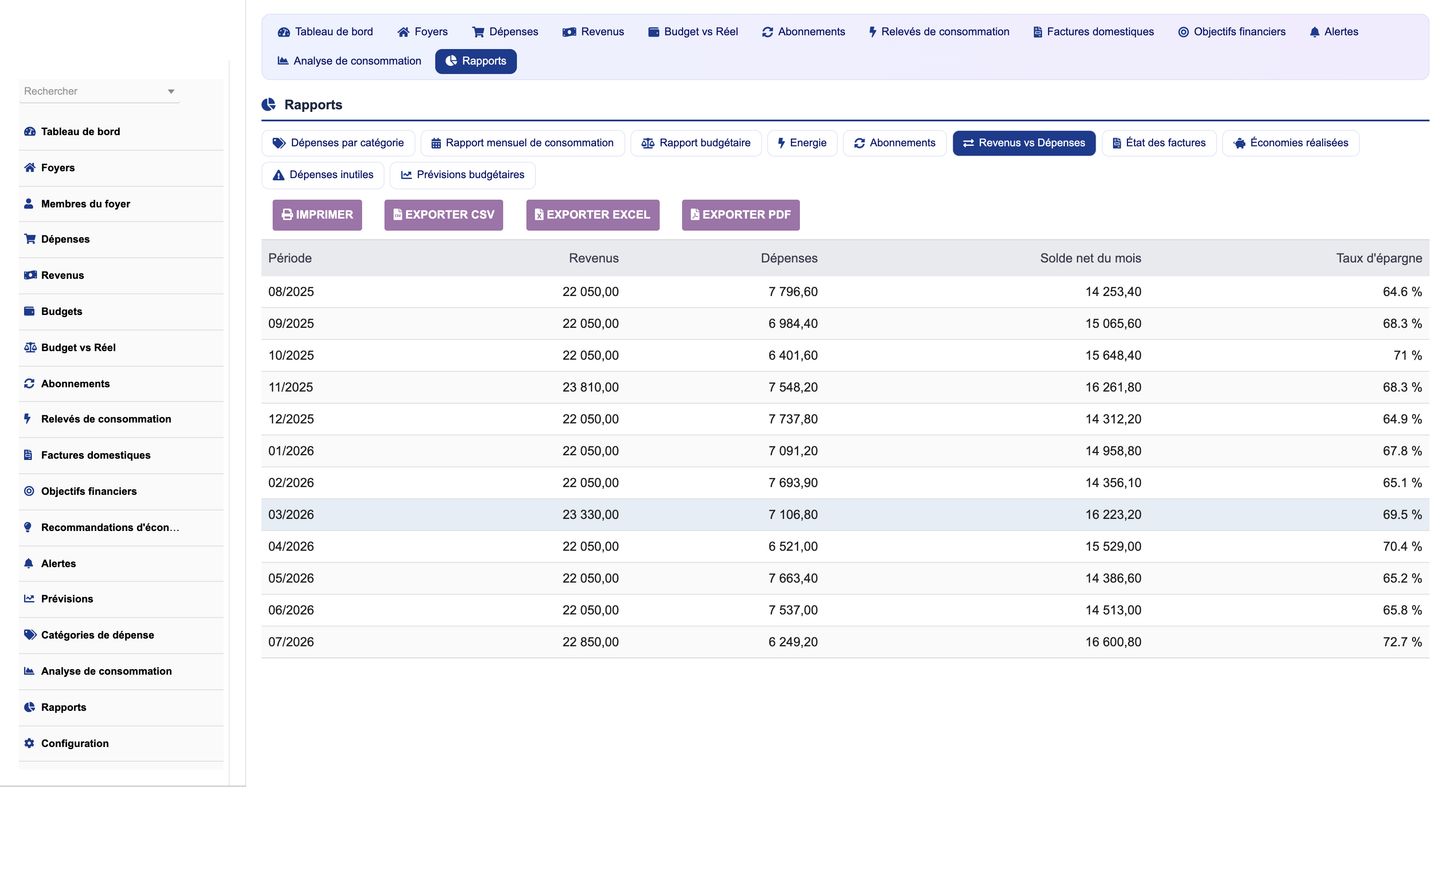
Task: Click the 6 401,60 expense value
Action: [793, 356]
